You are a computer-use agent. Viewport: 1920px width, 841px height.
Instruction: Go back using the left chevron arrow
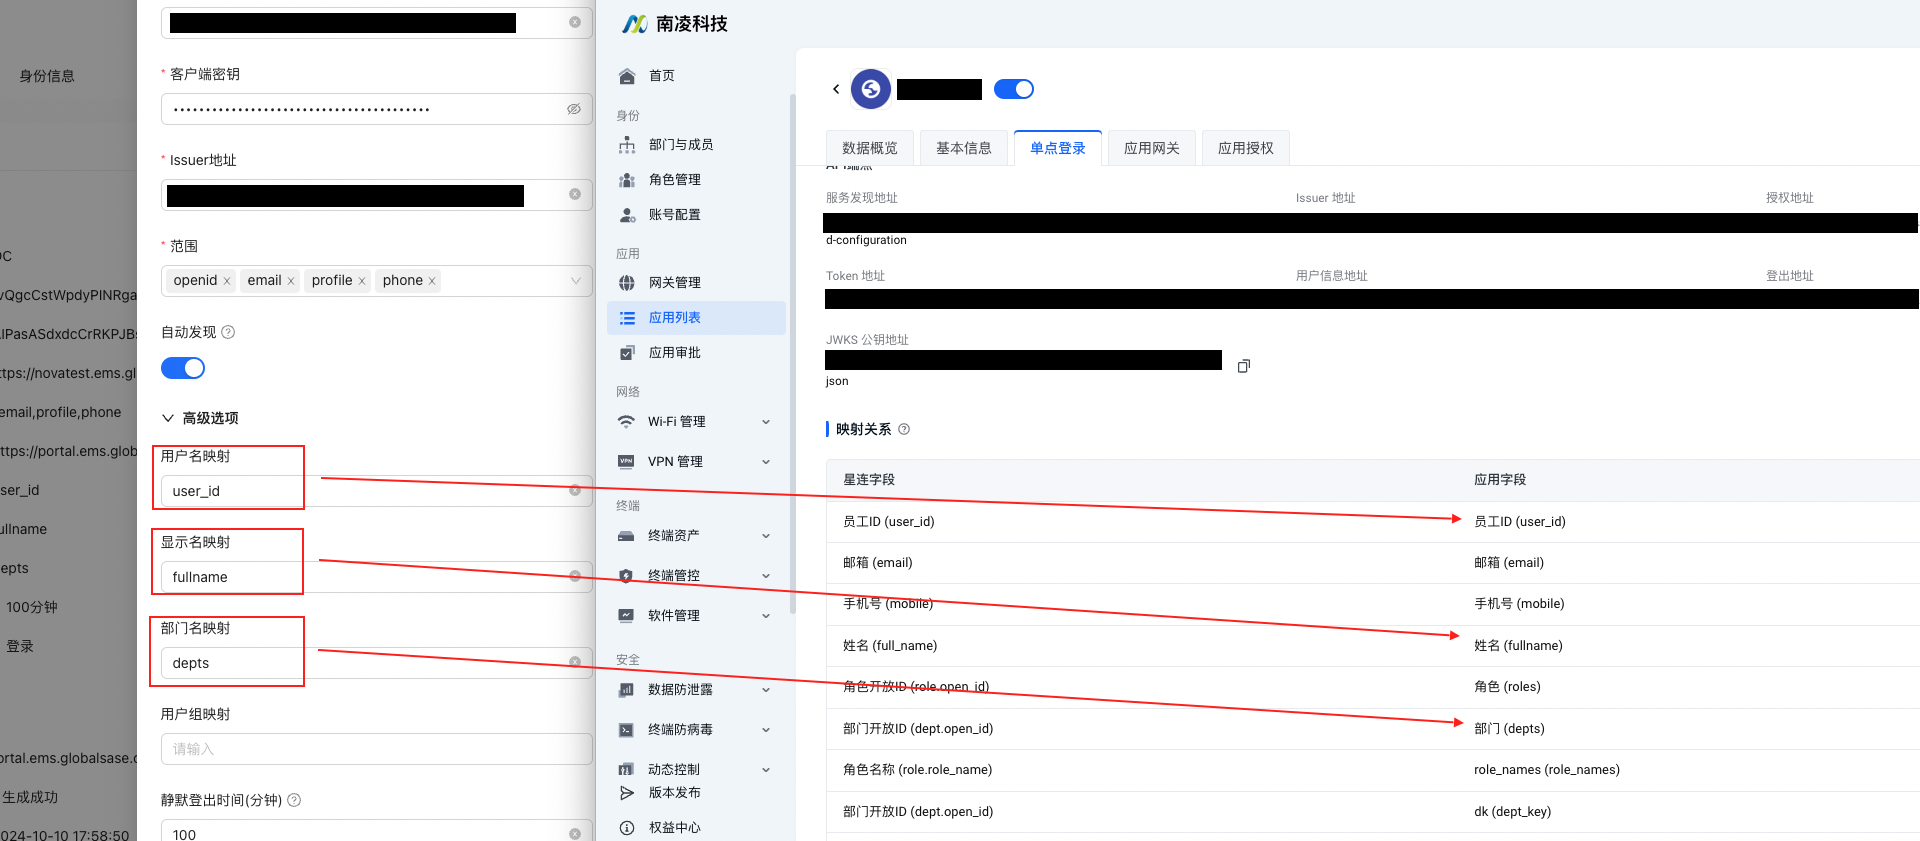click(x=836, y=89)
